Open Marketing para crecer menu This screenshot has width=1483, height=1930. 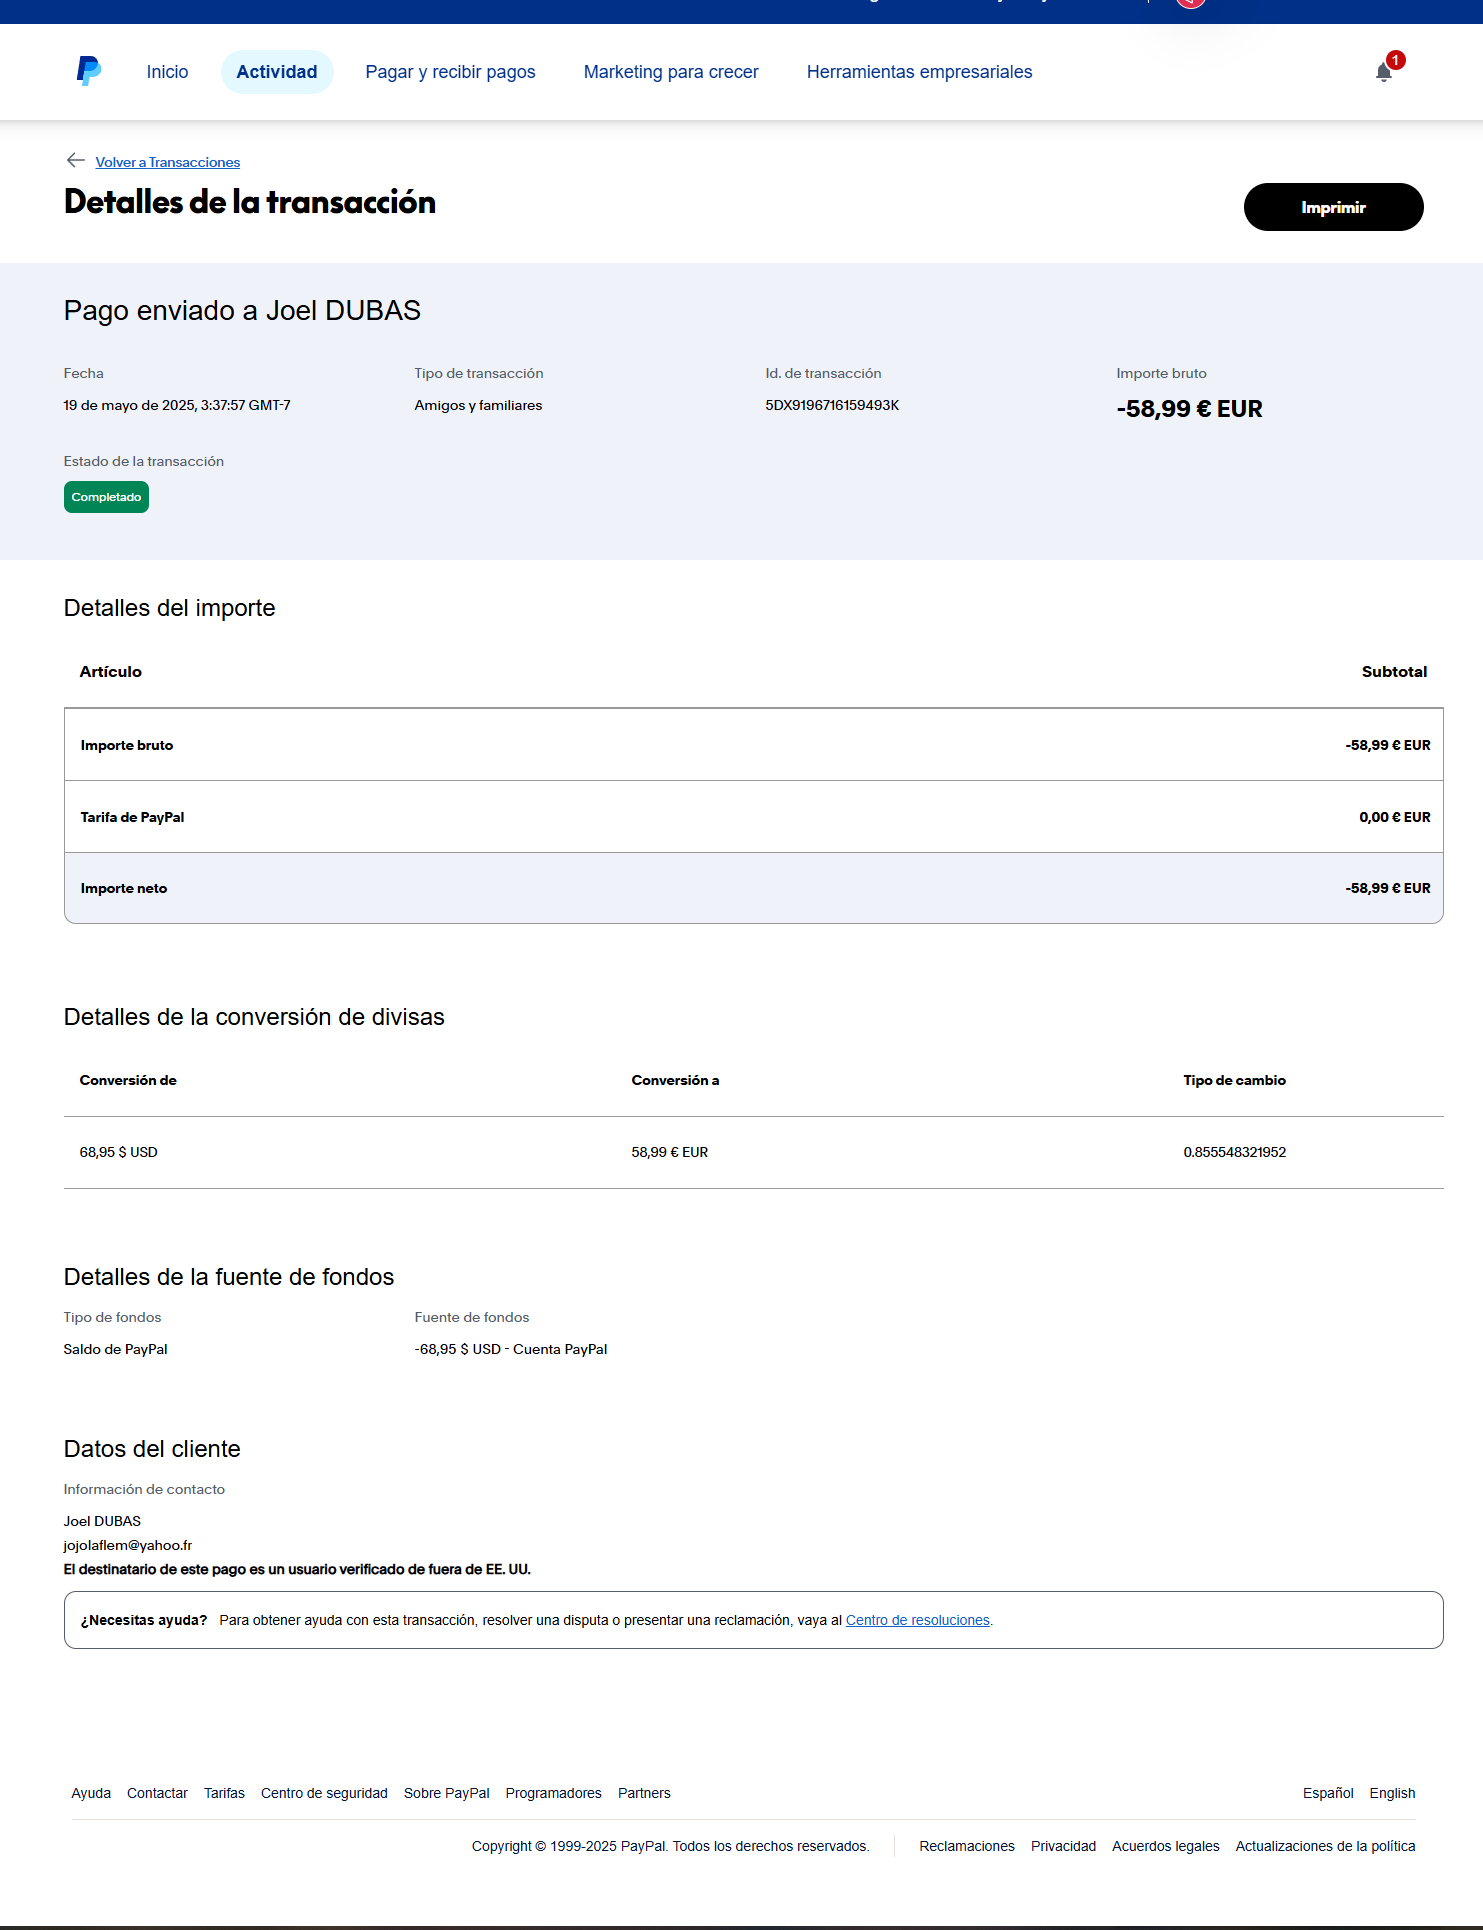coord(671,72)
